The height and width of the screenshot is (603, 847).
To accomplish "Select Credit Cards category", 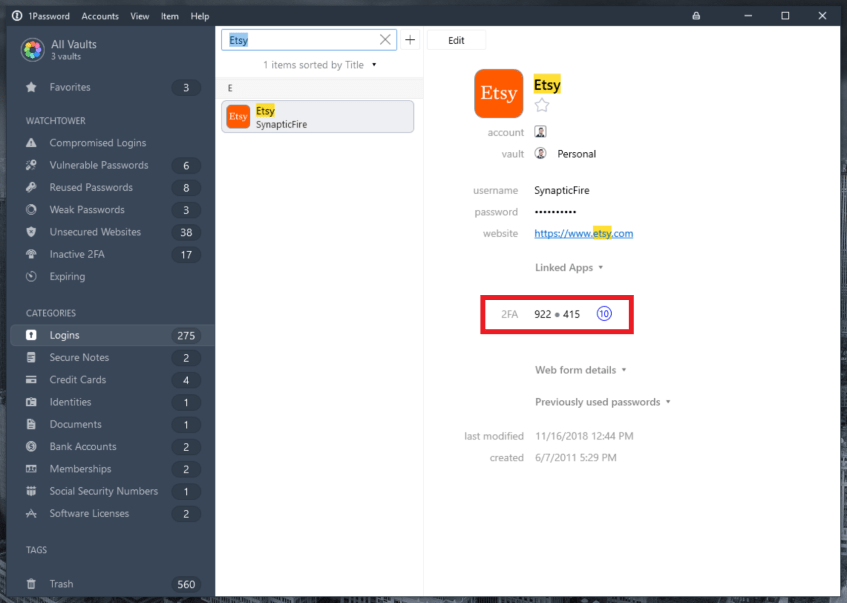I will tap(77, 380).
